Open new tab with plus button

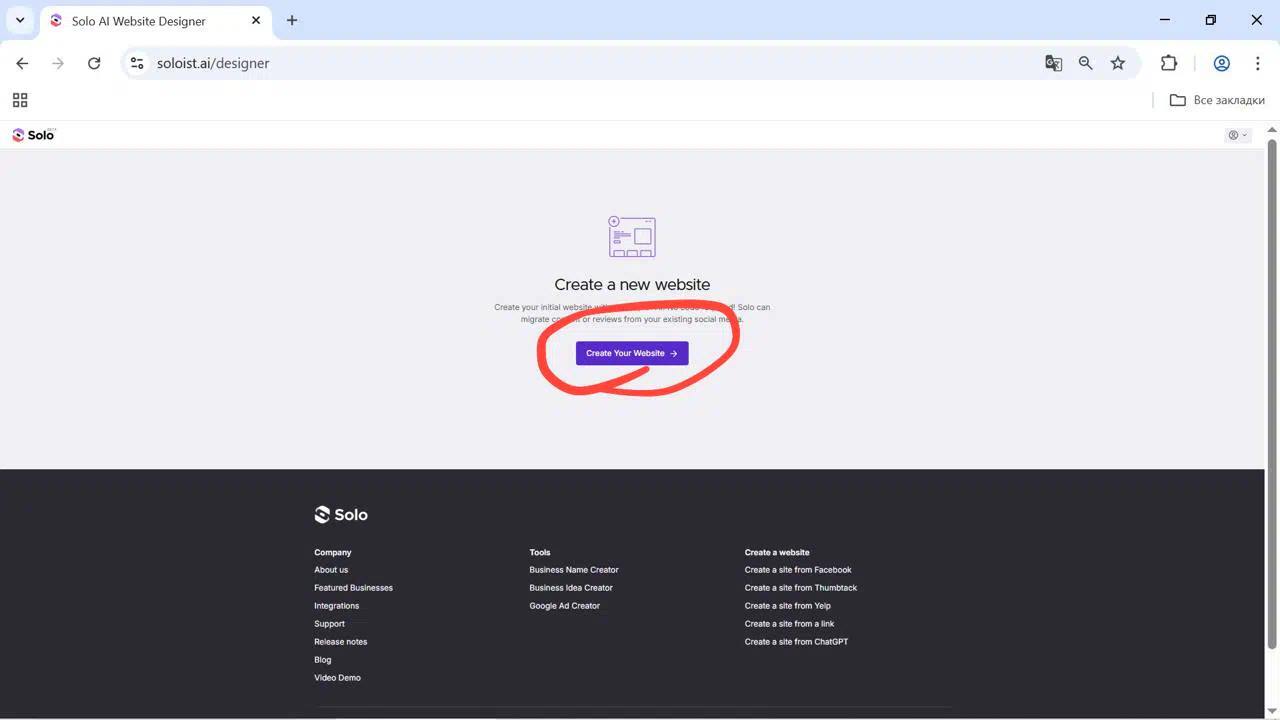[292, 20]
